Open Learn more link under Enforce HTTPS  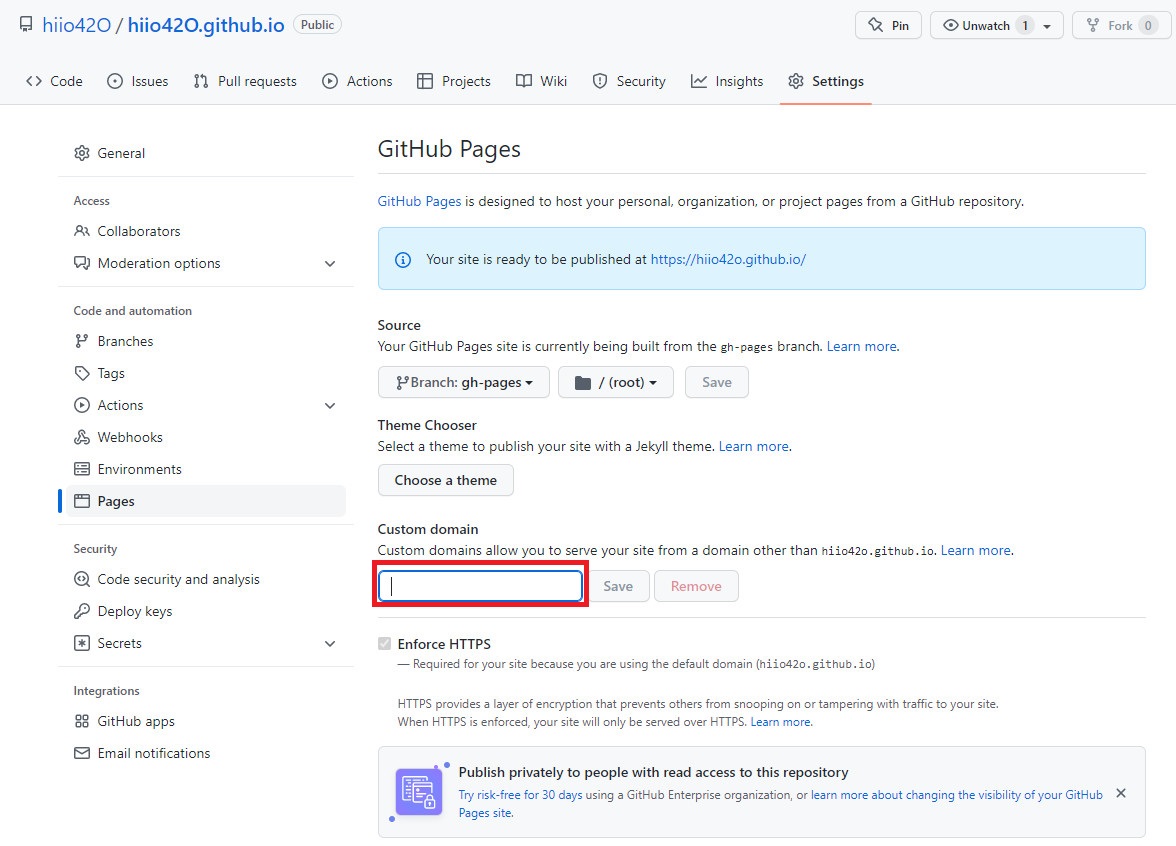pyautogui.click(x=781, y=722)
